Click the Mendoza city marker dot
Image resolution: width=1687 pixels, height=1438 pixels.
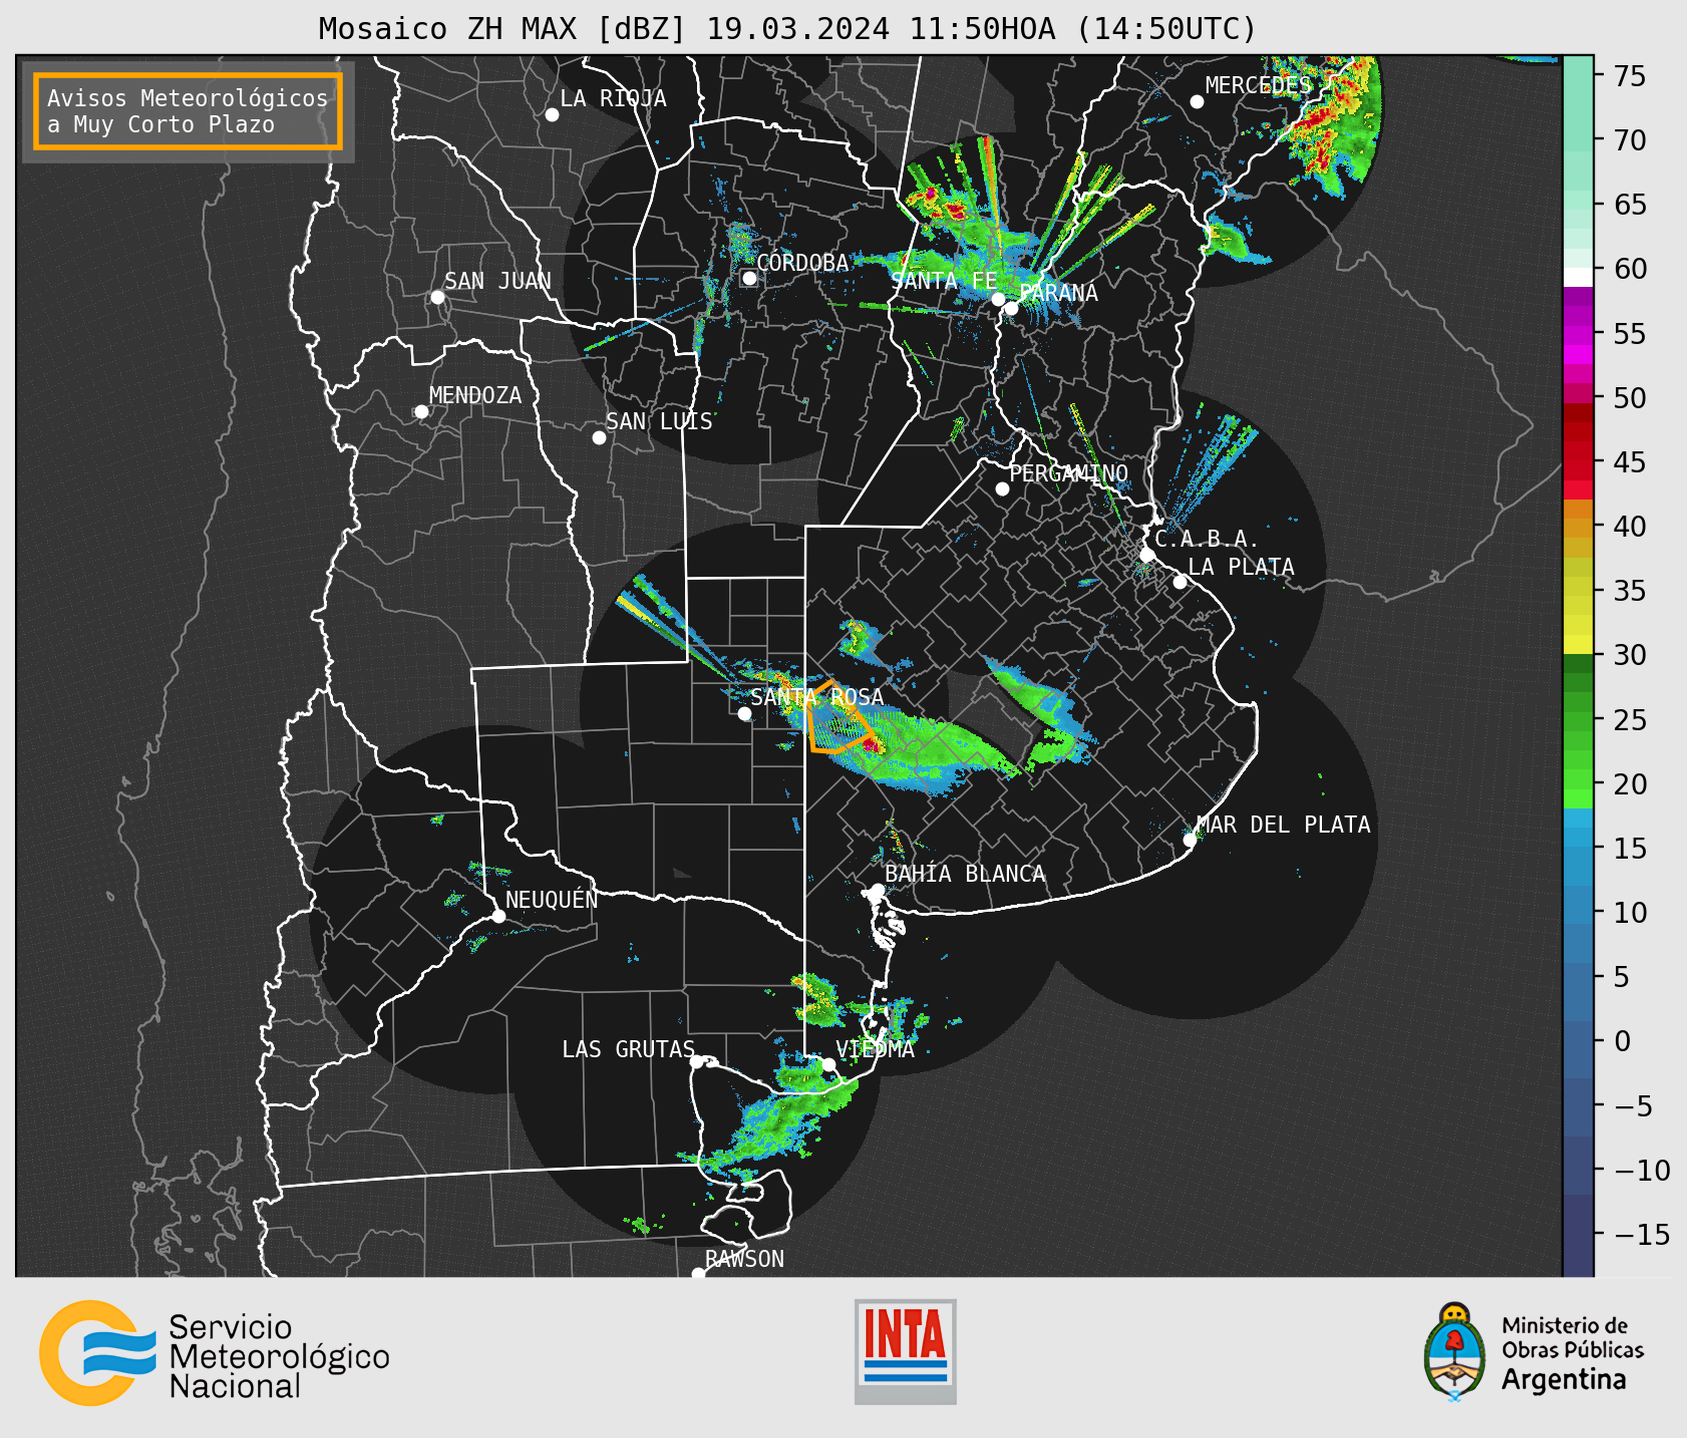421,411
